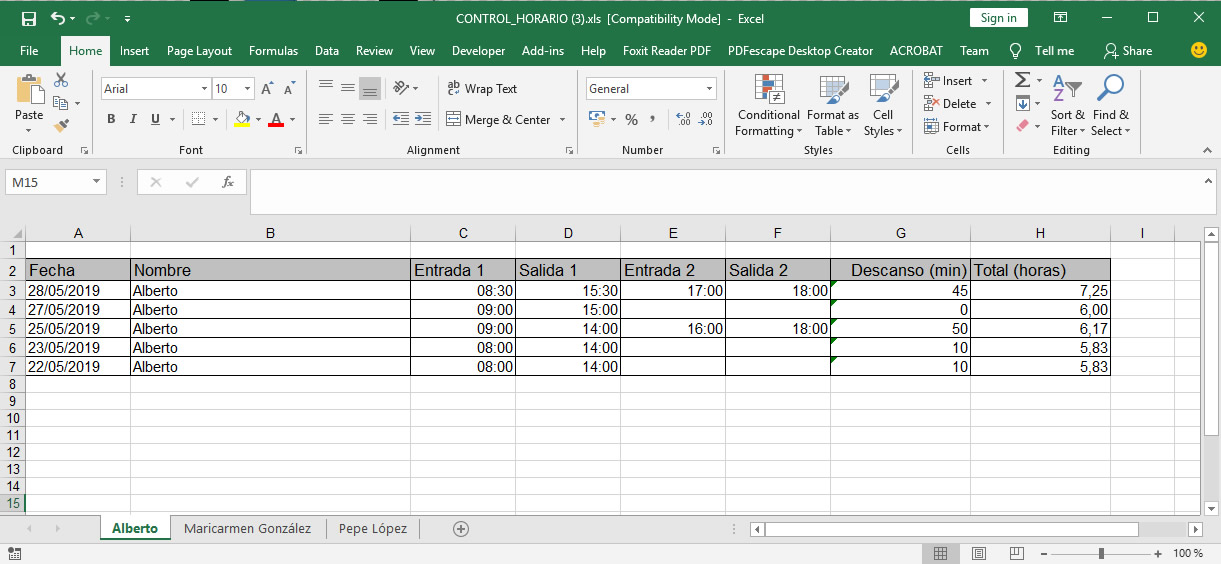The height and width of the screenshot is (564, 1221).
Task: Expand Merge & Center dropdown arrow
Action: [x=562, y=120]
